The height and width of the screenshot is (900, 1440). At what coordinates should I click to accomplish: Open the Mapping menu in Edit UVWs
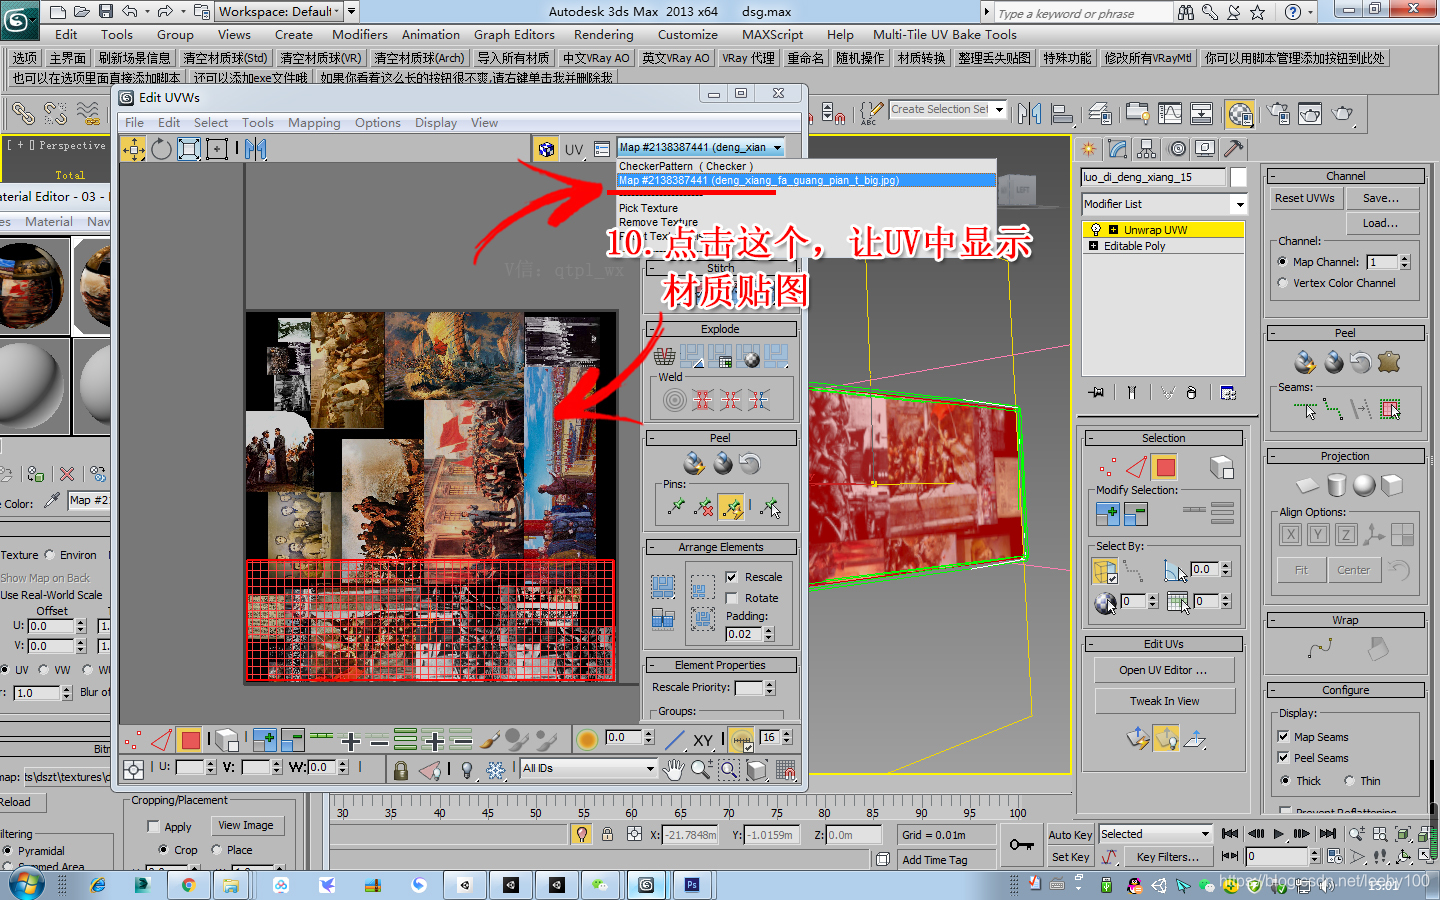click(x=314, y=123)
